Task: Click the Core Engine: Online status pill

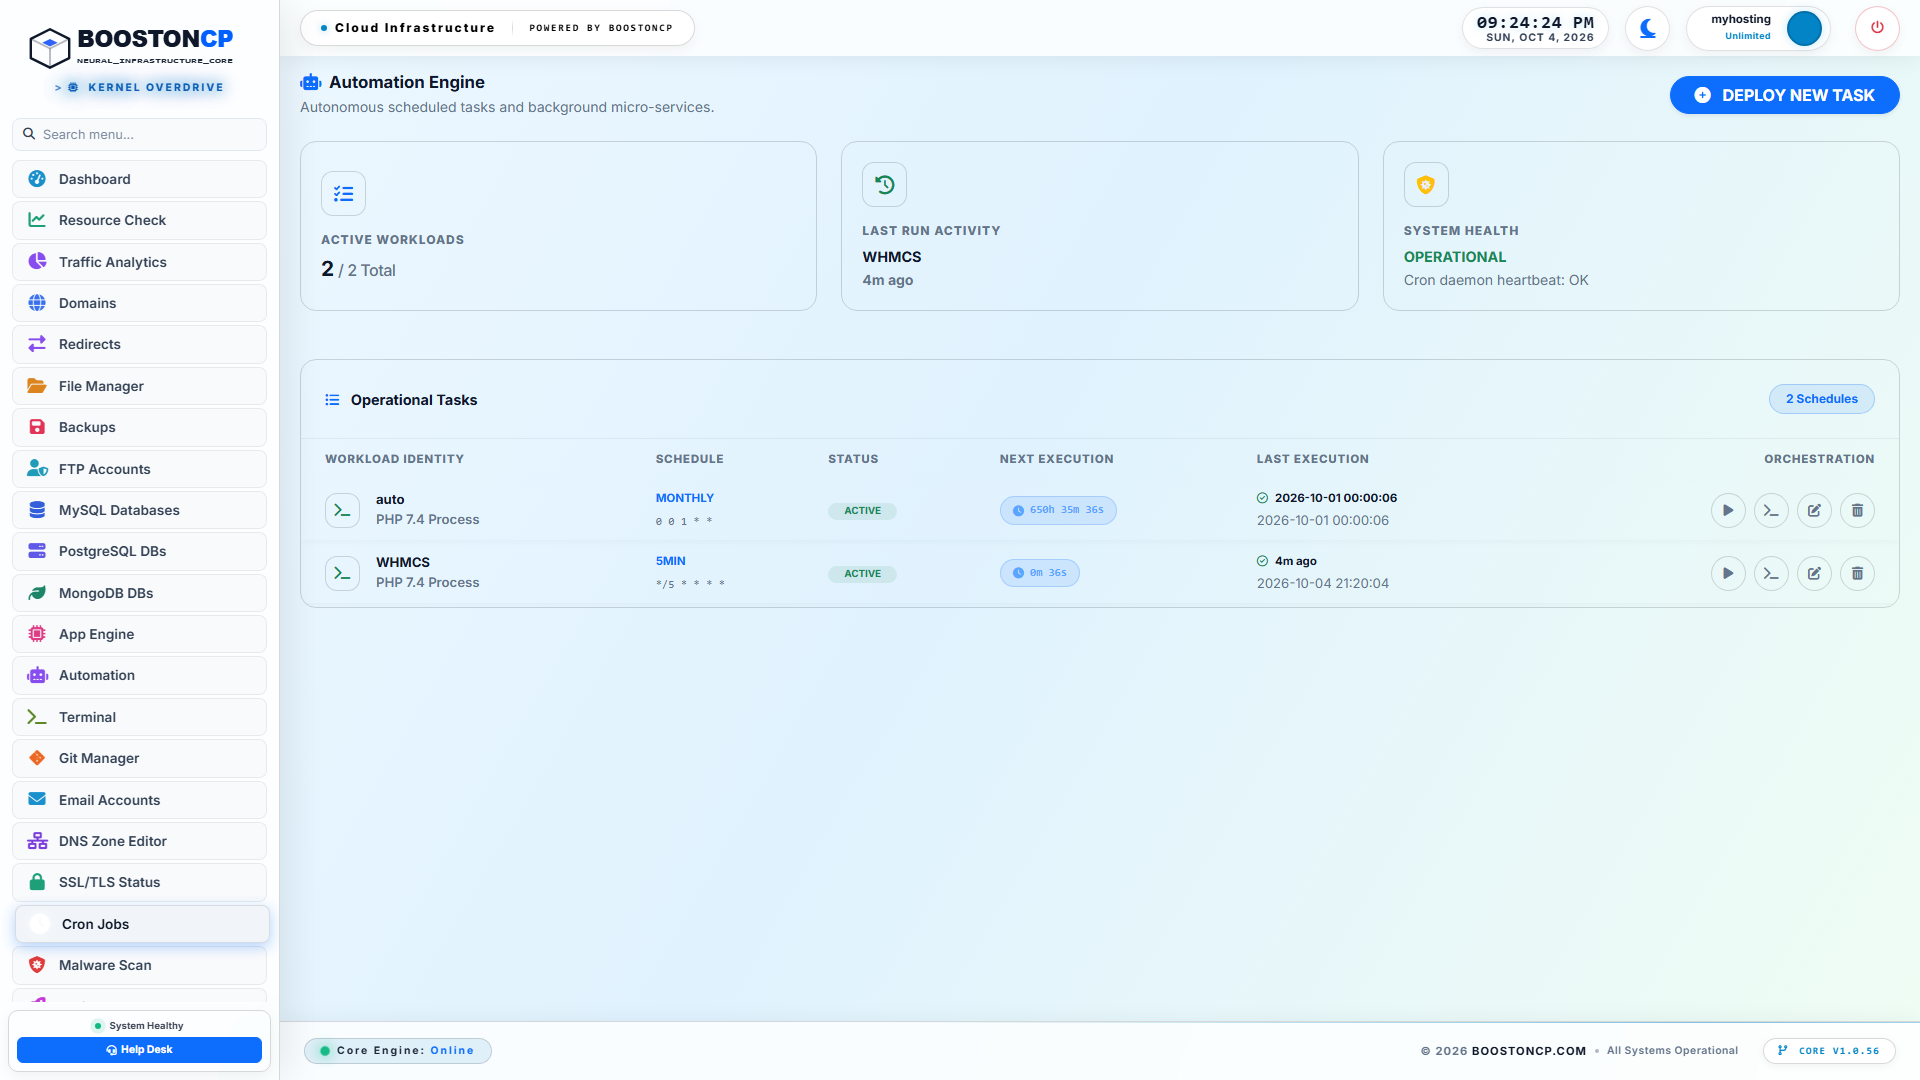Action: 397,1050
